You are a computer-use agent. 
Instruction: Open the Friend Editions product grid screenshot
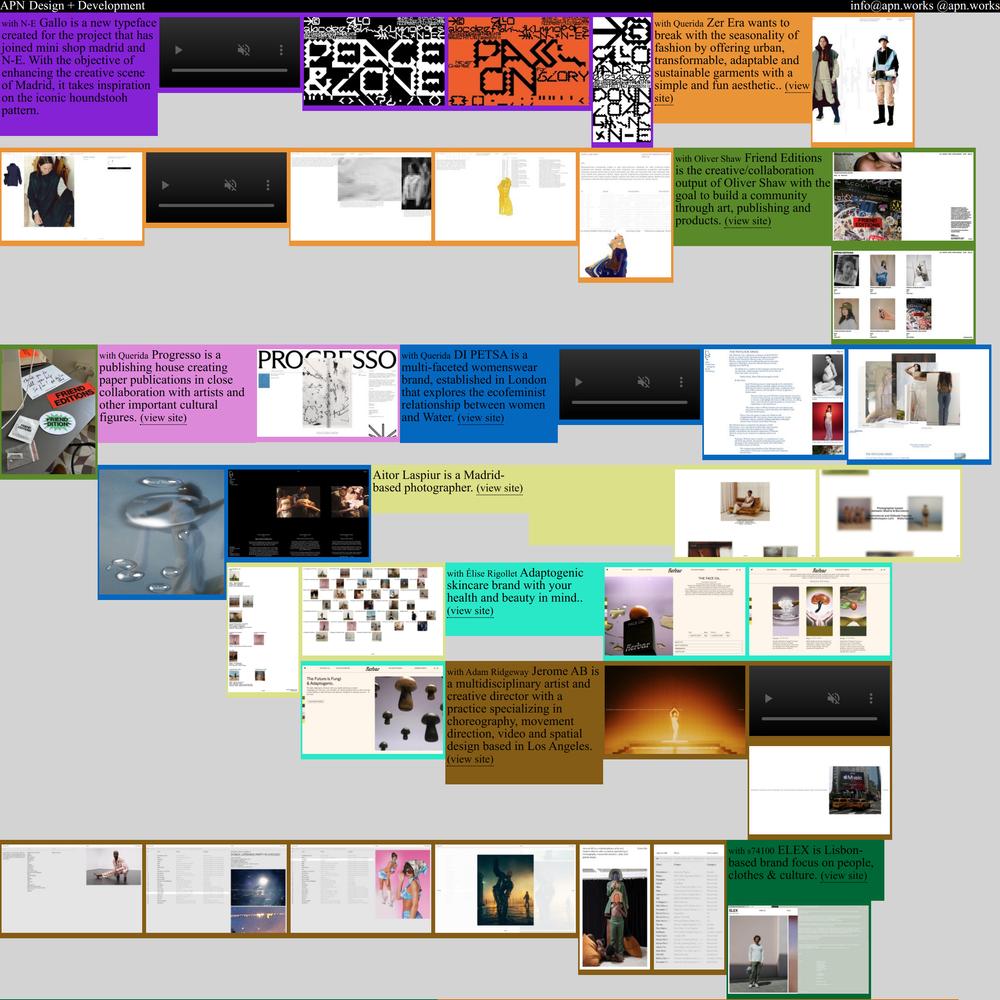pos(904,295)
